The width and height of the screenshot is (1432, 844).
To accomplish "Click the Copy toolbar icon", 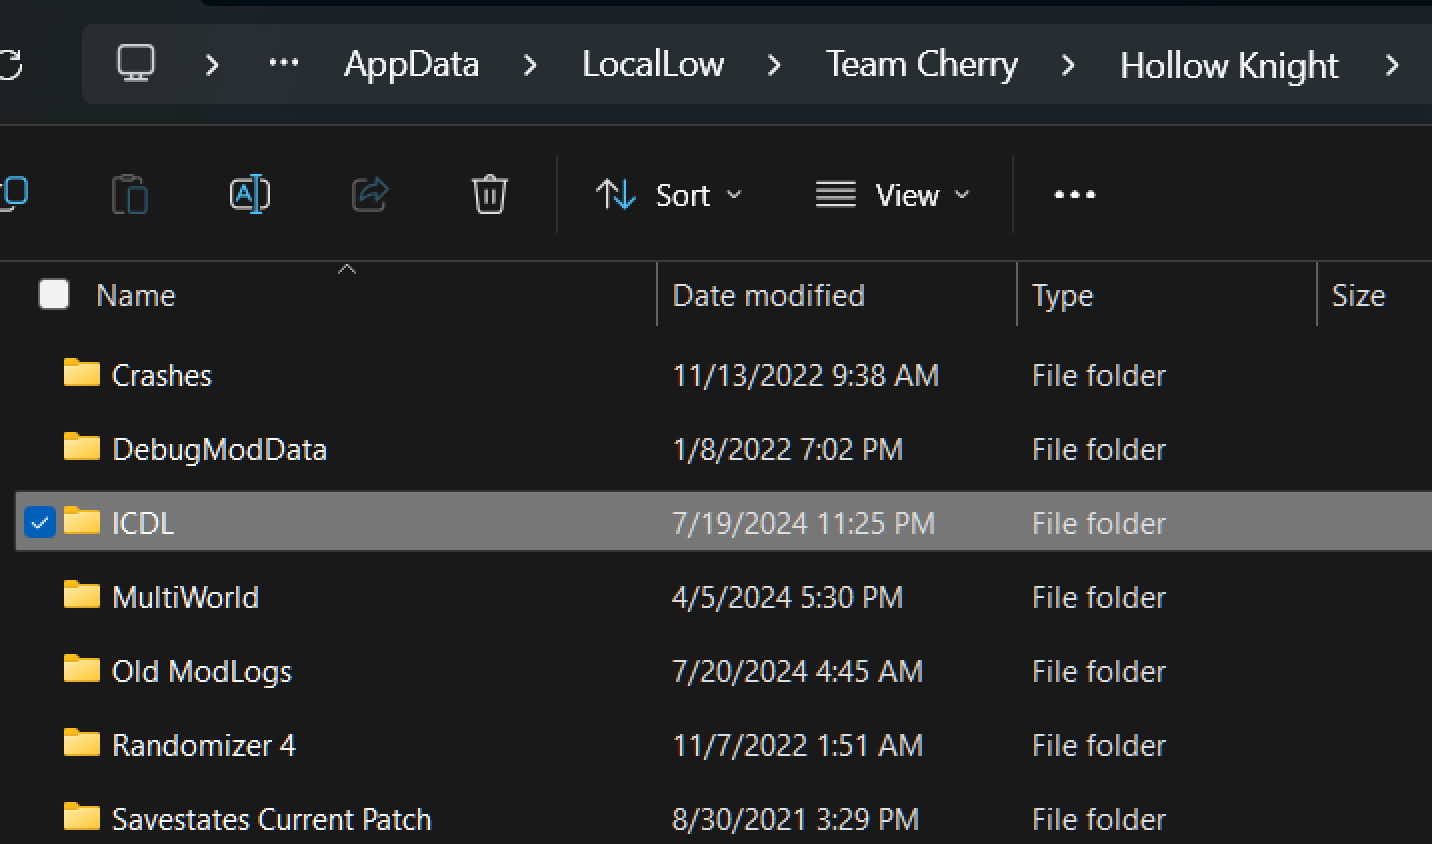I will [x=14, y=194].
